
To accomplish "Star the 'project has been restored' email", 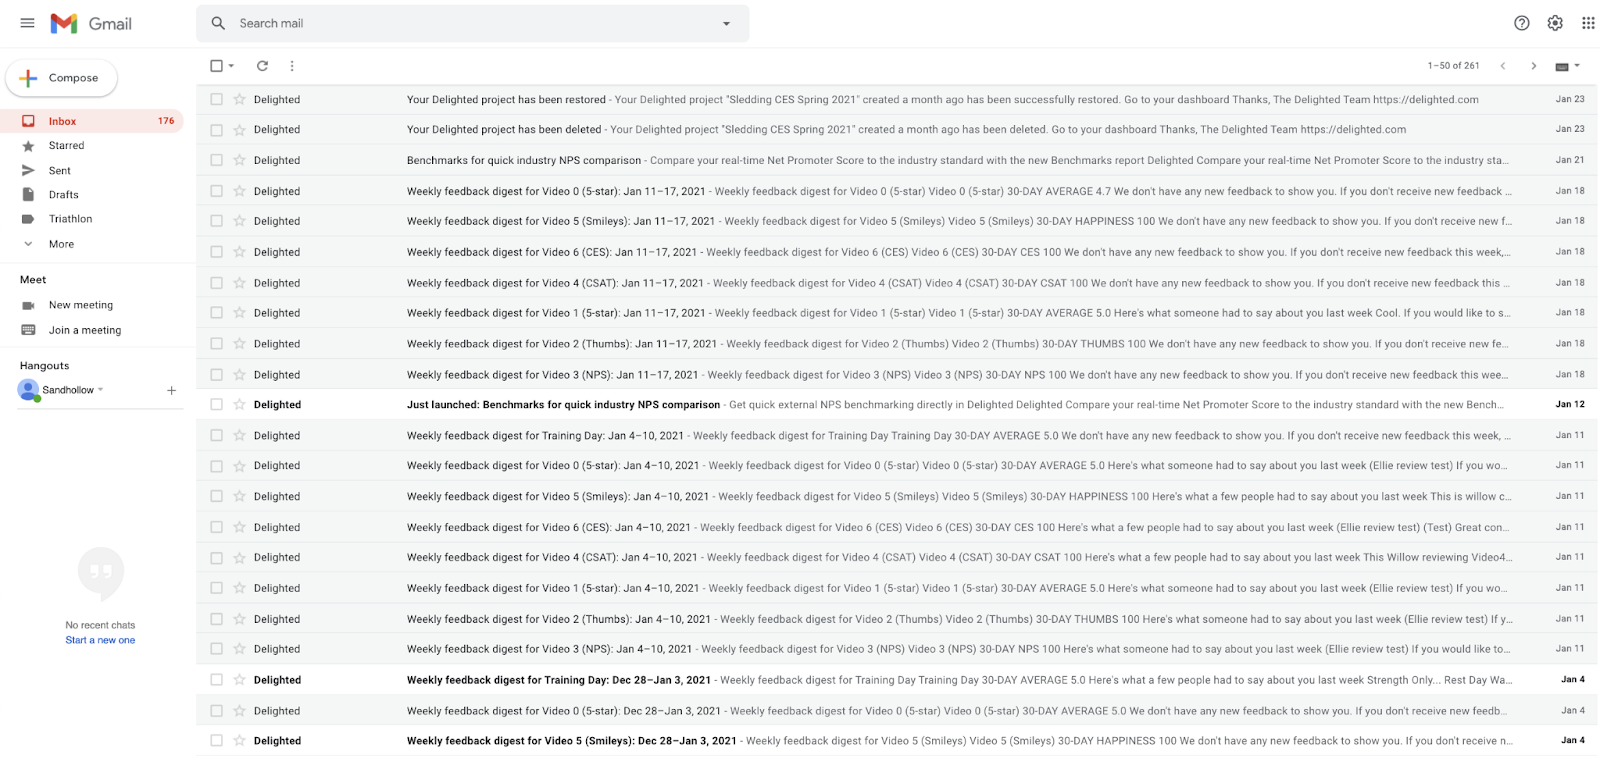I will click(239, 99).
